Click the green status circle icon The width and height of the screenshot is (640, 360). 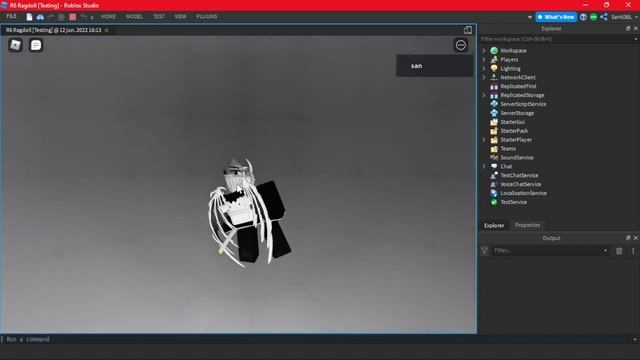coord(593,17)
